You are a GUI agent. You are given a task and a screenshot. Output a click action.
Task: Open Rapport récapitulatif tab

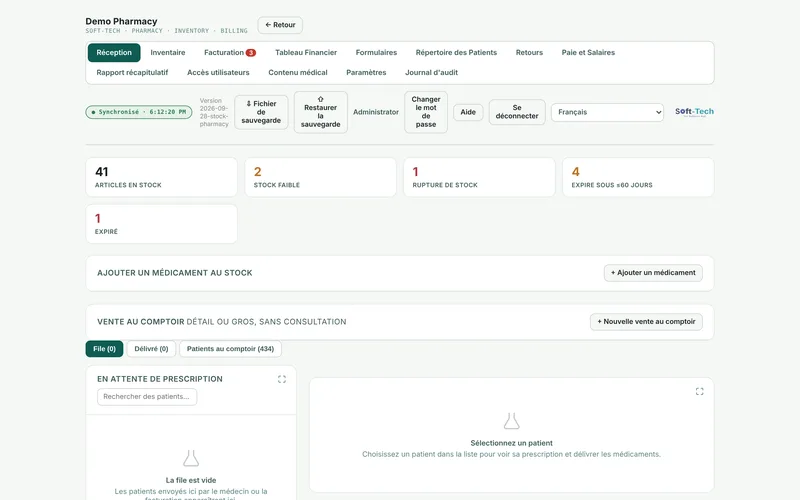pyautogui.click(x=132, y=72)
